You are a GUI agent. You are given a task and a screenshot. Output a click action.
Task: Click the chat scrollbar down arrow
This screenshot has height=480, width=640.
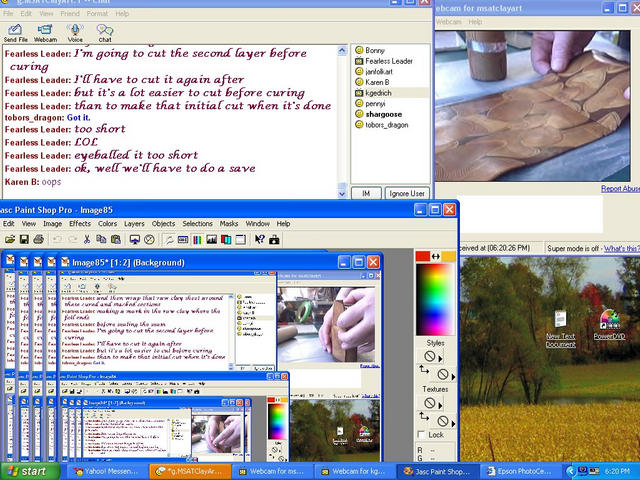[x=342, y=194]
